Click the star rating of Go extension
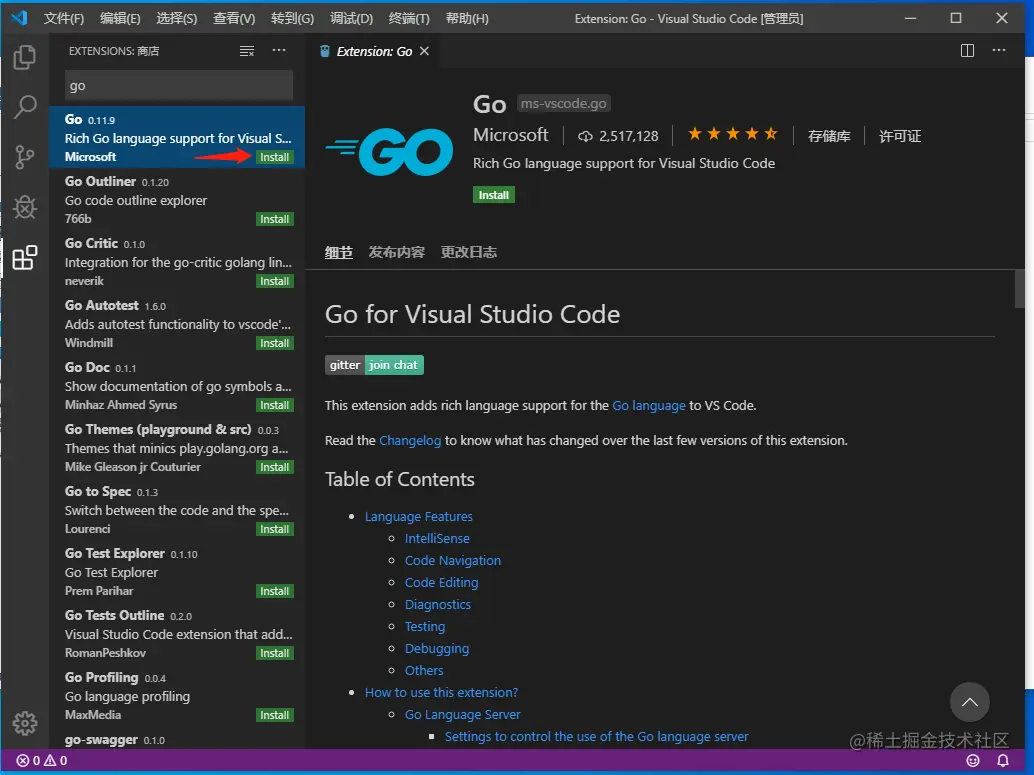The width and height of the screenshot is (1034, 775). [732, 135]
